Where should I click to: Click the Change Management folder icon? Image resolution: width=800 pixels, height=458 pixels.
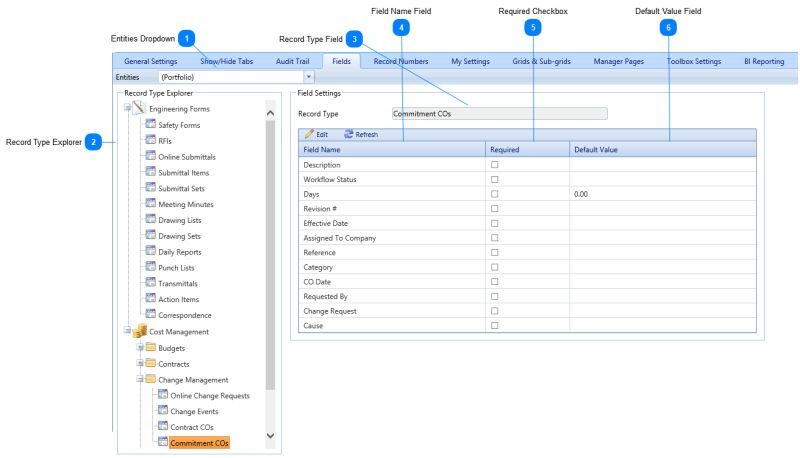tap(151, 379)
